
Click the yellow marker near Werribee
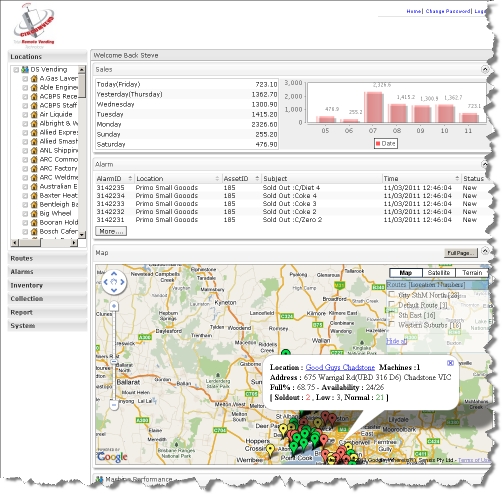[270, 450]
